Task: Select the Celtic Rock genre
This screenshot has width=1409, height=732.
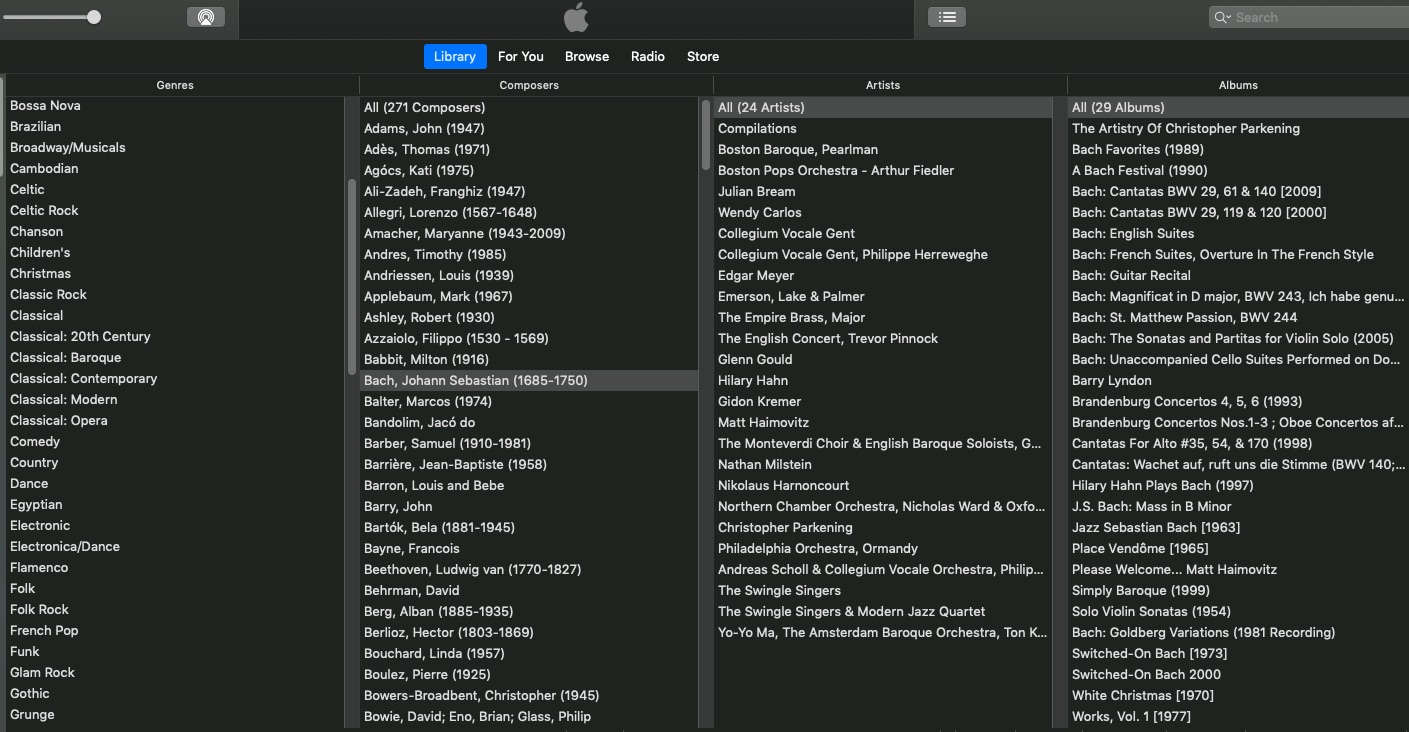Action: (44, 210)
